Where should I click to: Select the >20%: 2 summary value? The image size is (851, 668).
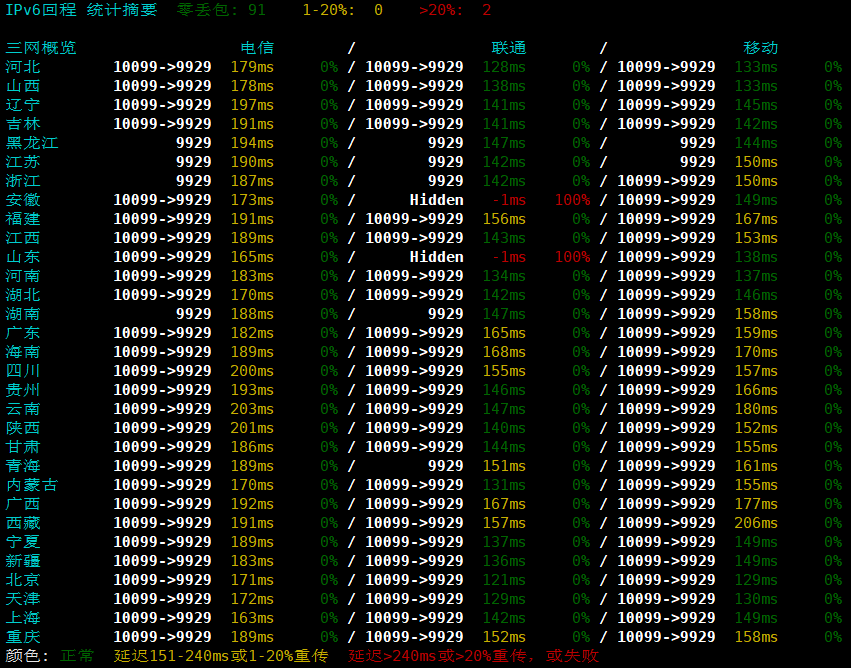pos(455,10)
